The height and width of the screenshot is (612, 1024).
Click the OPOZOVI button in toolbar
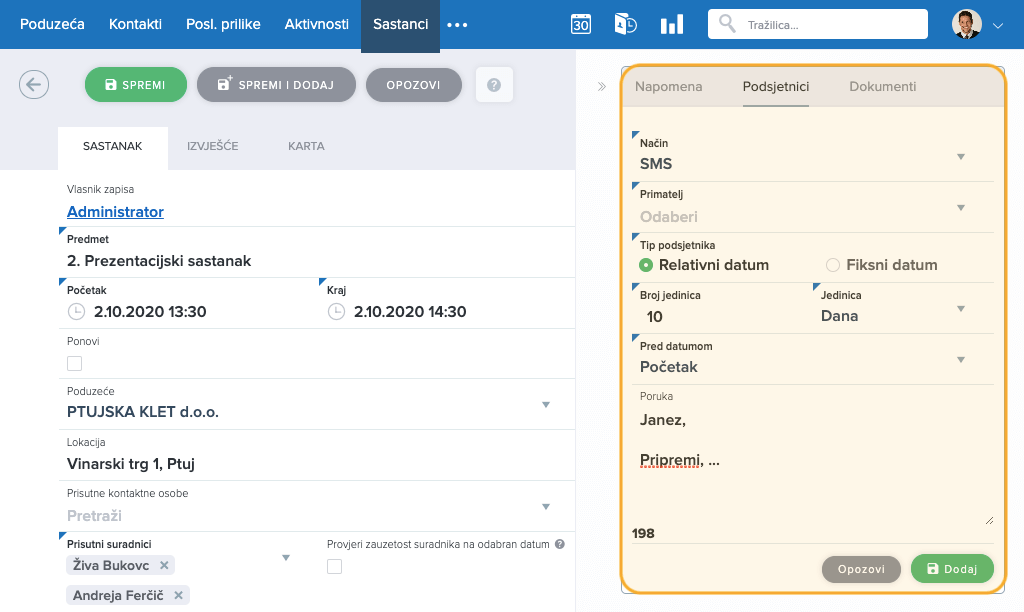tap(413, 84)
